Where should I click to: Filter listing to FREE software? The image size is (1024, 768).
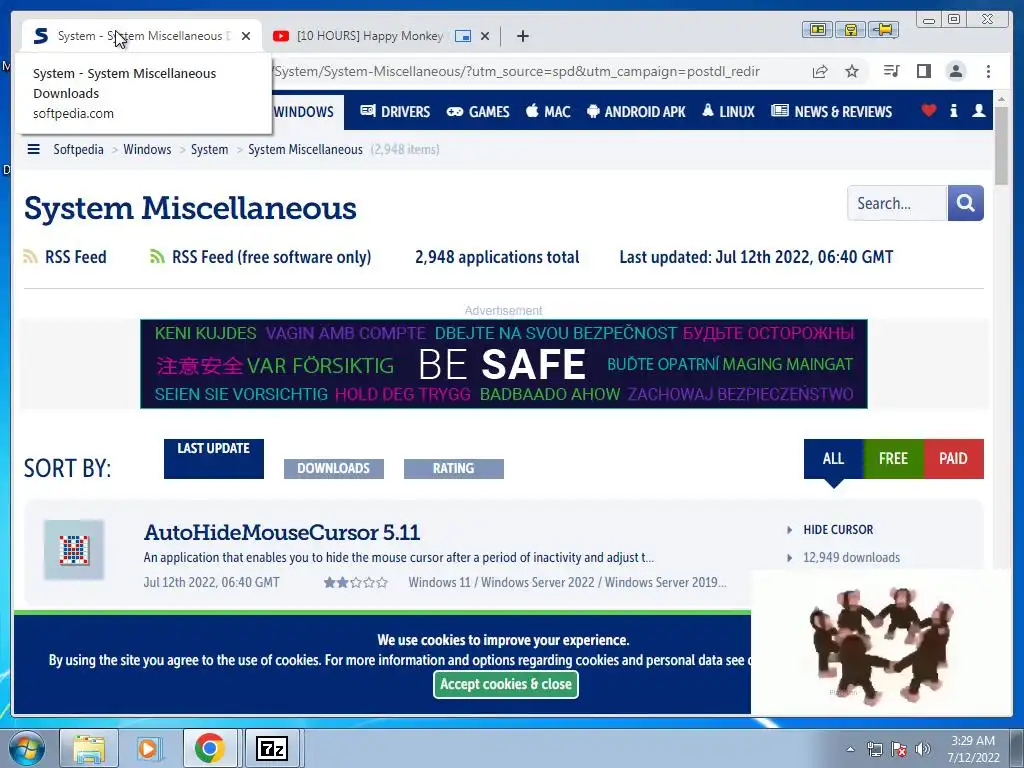coord(893,458)
